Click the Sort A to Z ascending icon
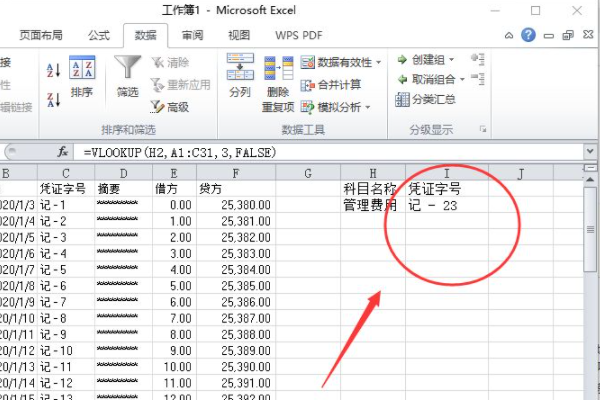Image resolution: width=600 pixels, height=400 pixels. point(53,69)
